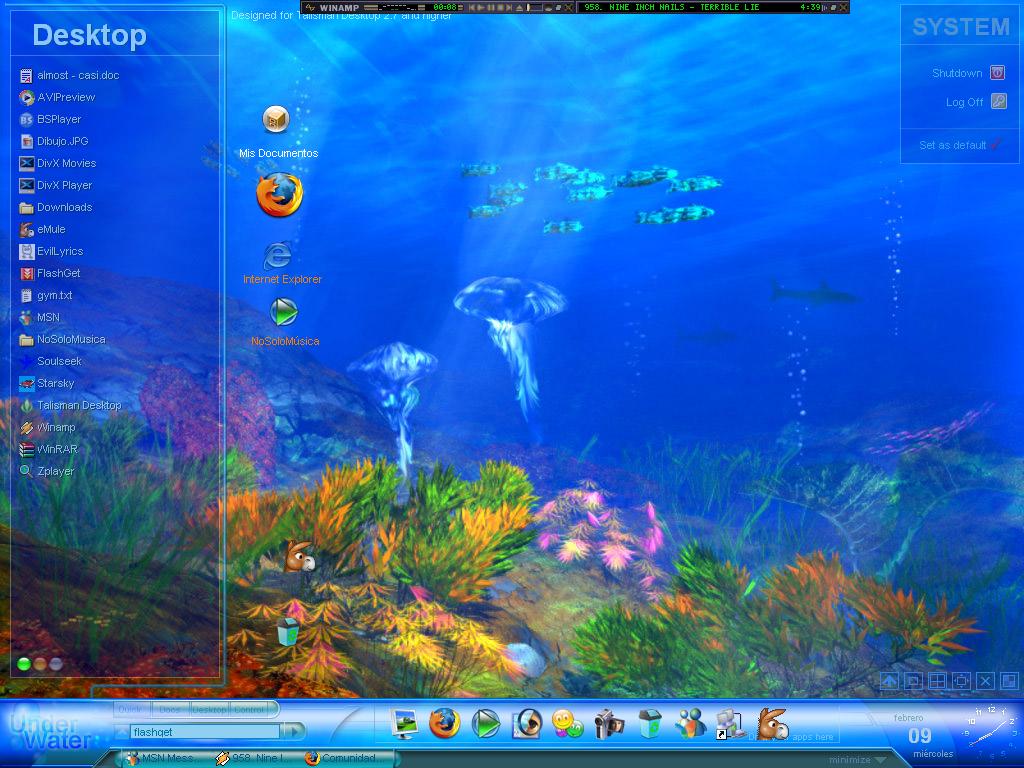
Task: Click the smiley faces dock icon
Action: (567, 724)
